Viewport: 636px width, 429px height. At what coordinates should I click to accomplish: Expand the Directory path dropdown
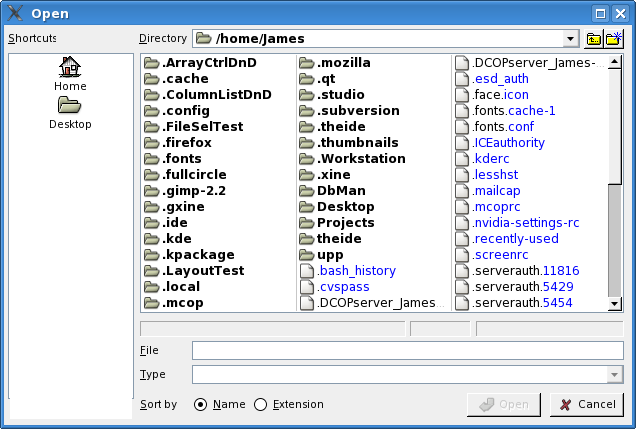tap(571, 39)
